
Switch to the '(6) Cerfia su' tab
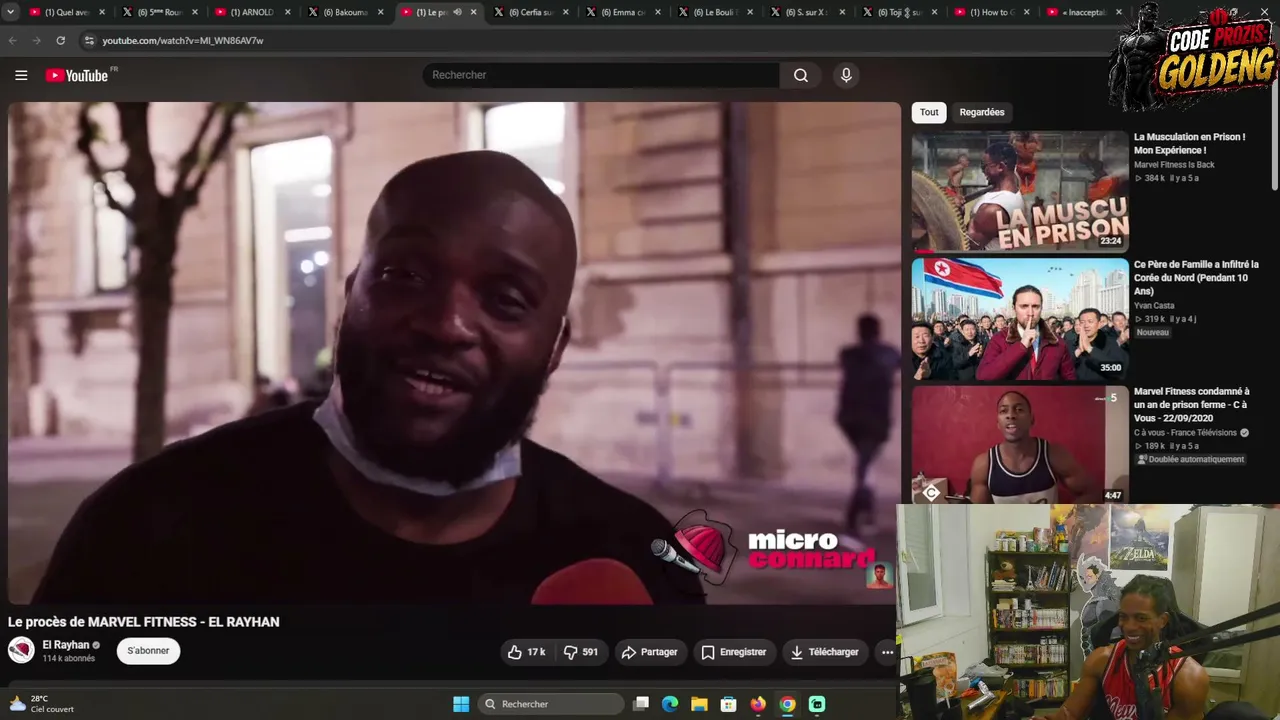(531, 12)
